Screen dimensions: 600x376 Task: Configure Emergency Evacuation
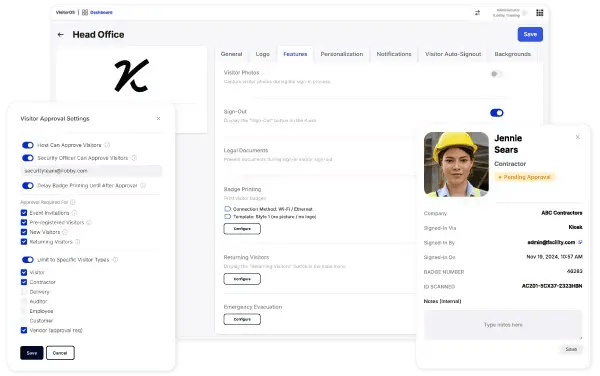click(242, 319)
